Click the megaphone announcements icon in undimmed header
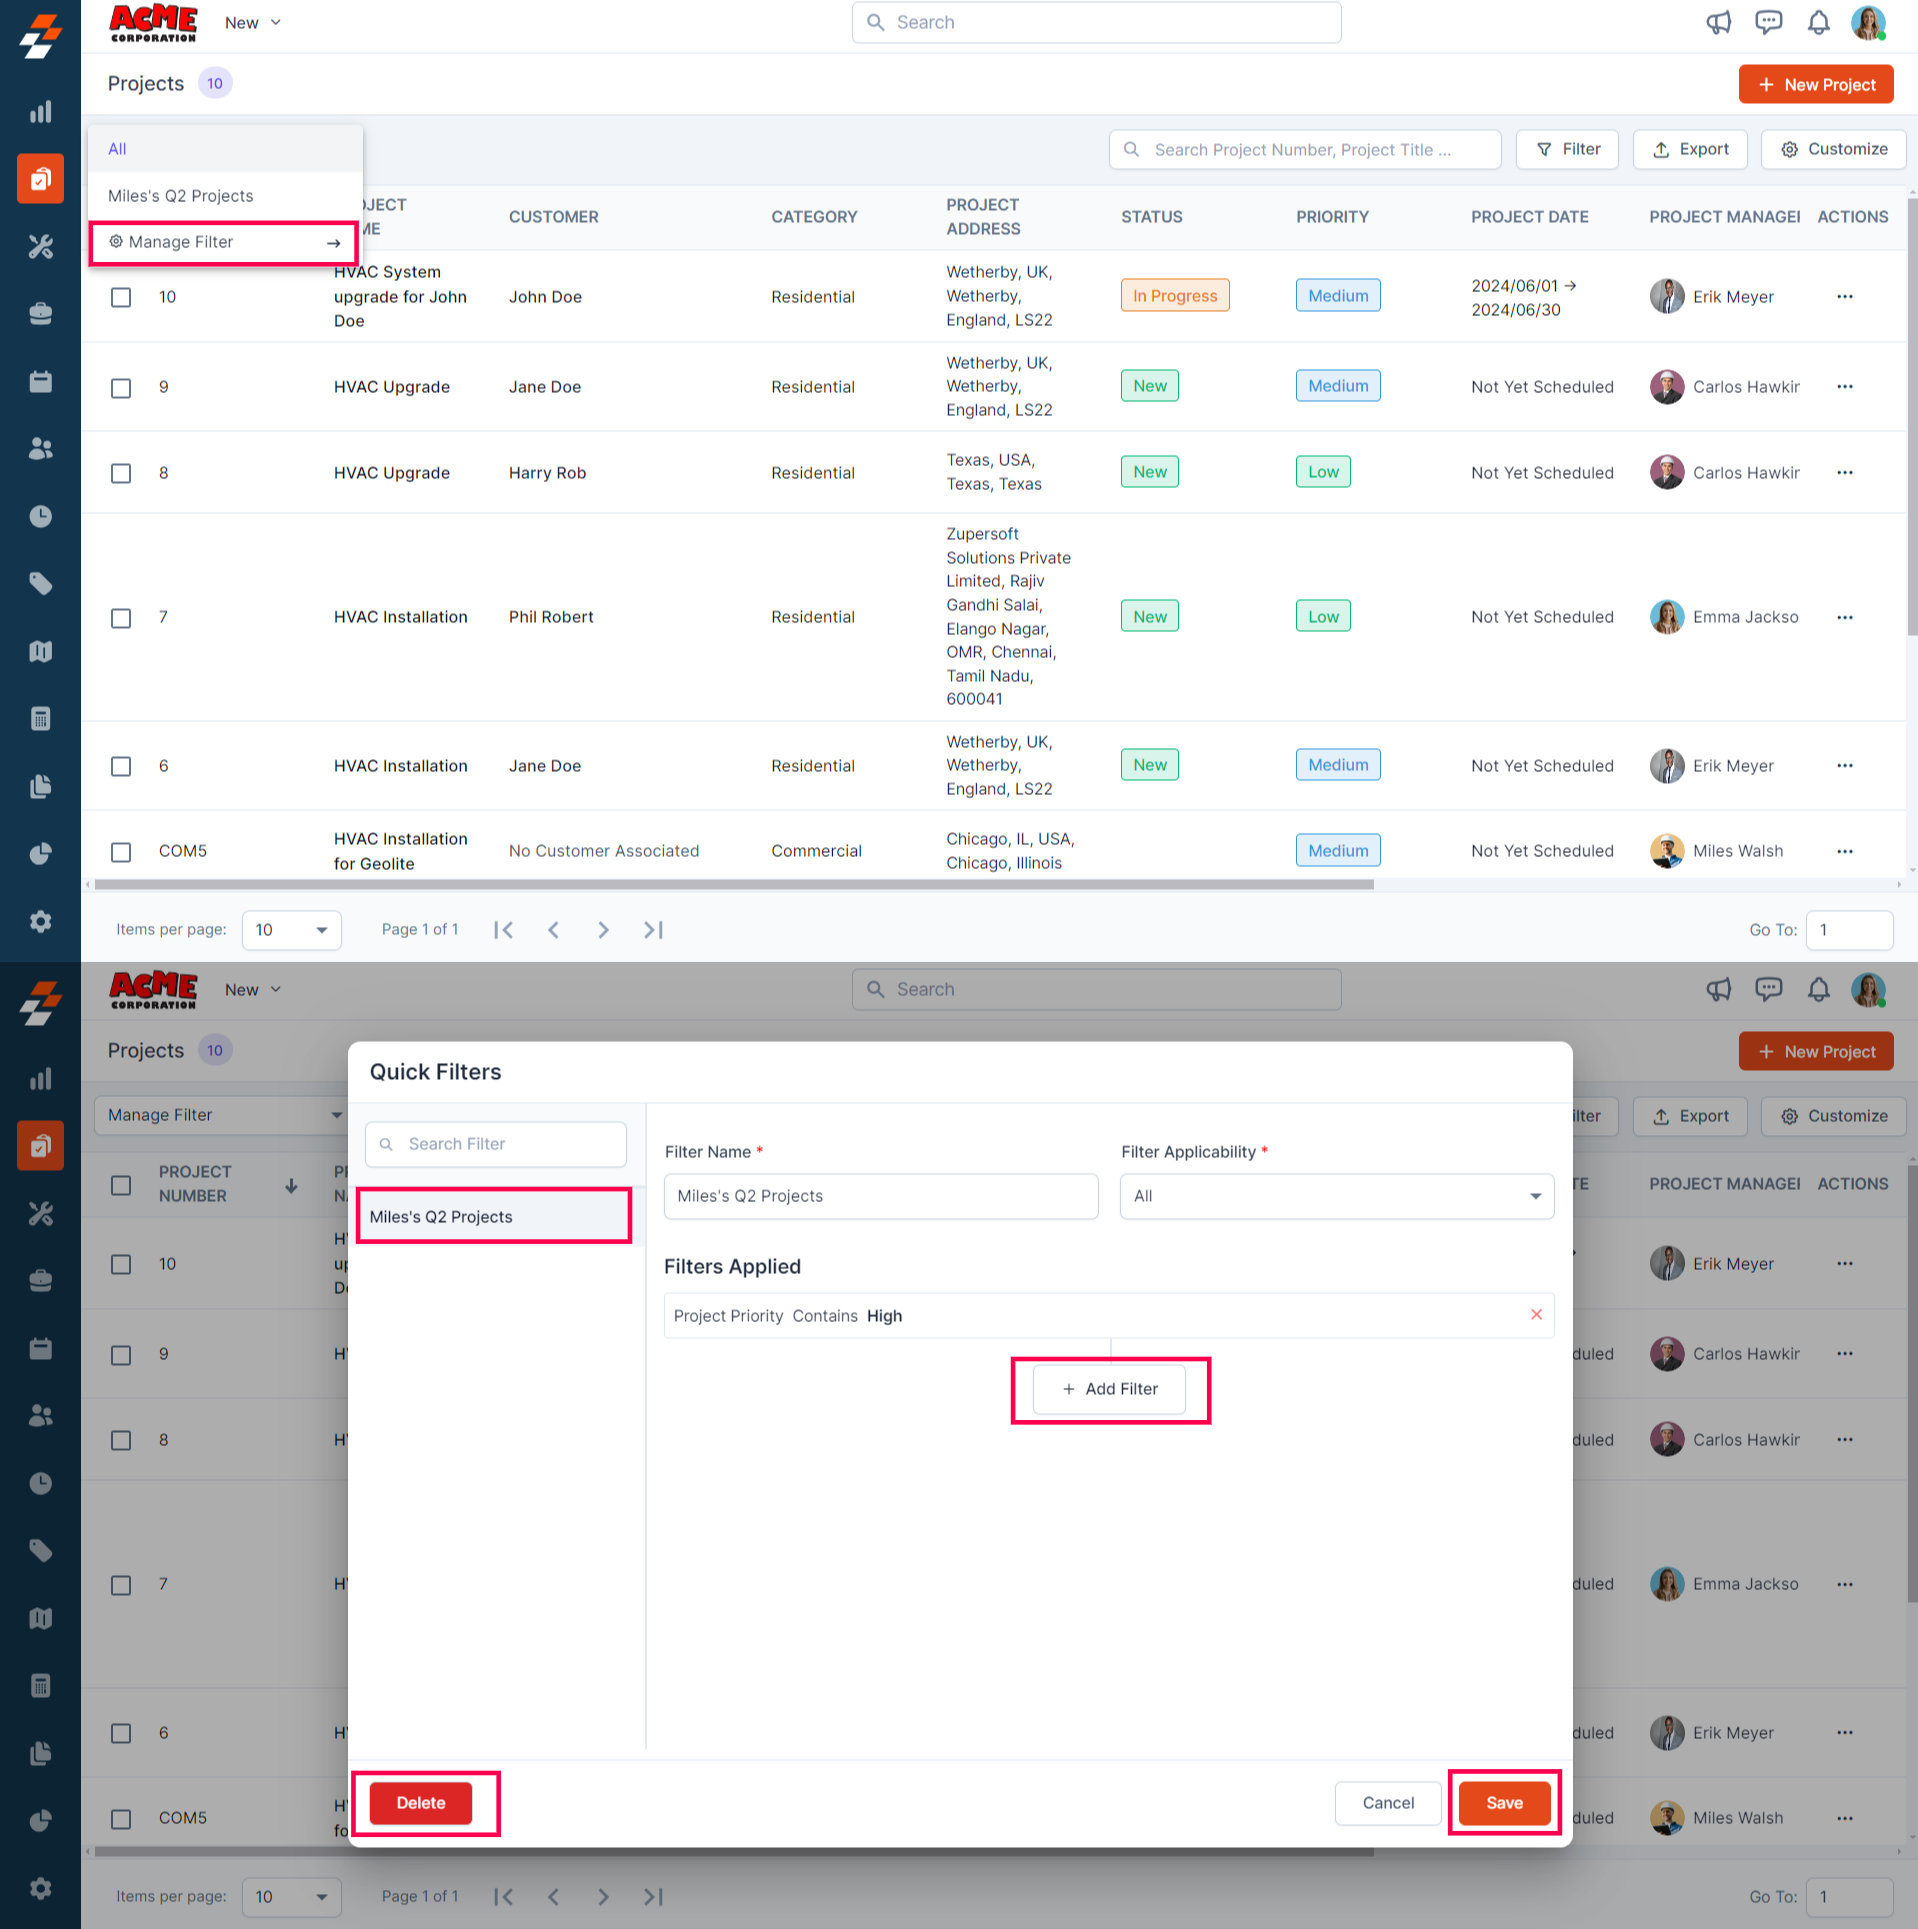 click(x=1719, y=22)
